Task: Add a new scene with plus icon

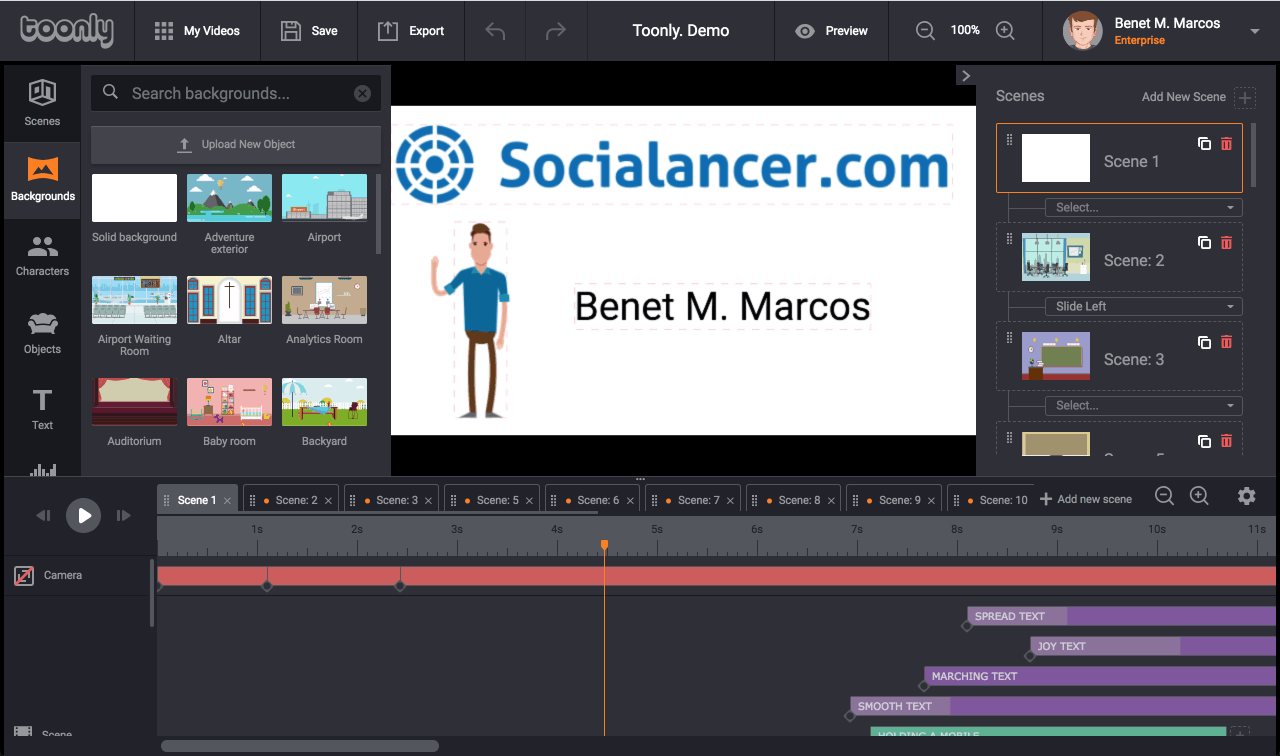Action: click(x=1245, y=97)
